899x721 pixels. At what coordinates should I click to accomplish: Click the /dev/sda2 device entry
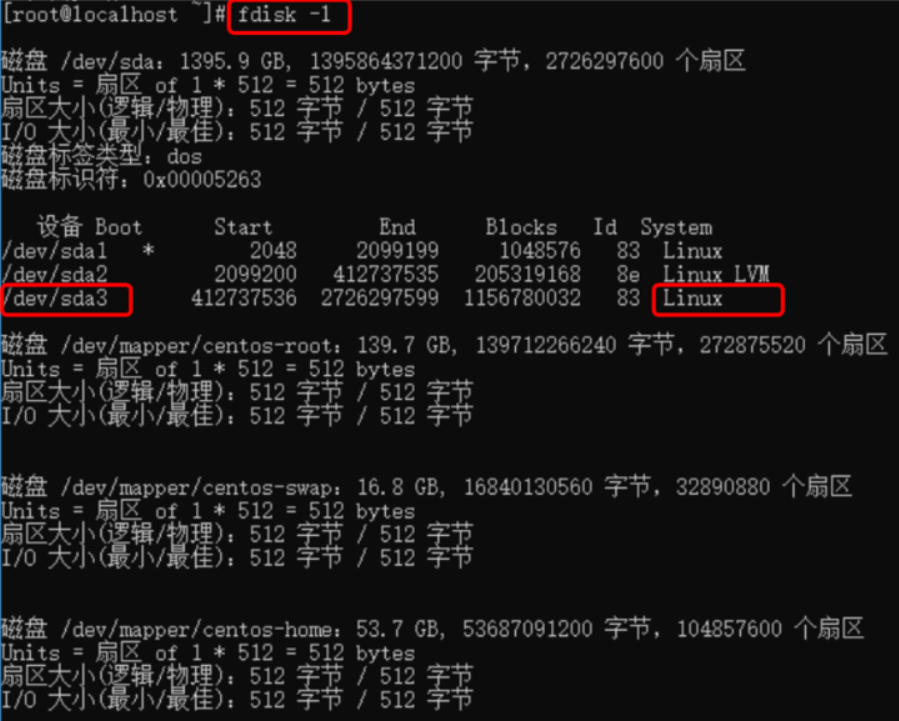pyautogui.click(x=54, y=275)
